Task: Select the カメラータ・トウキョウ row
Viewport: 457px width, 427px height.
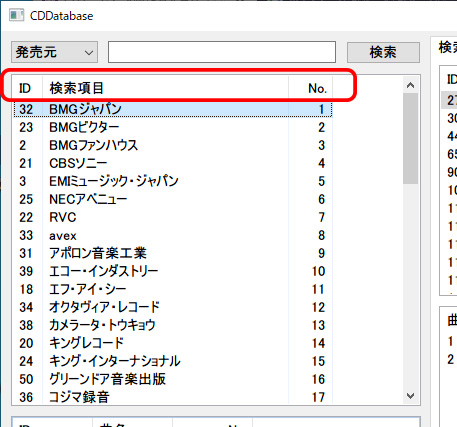Action: (x=173, y=325)
